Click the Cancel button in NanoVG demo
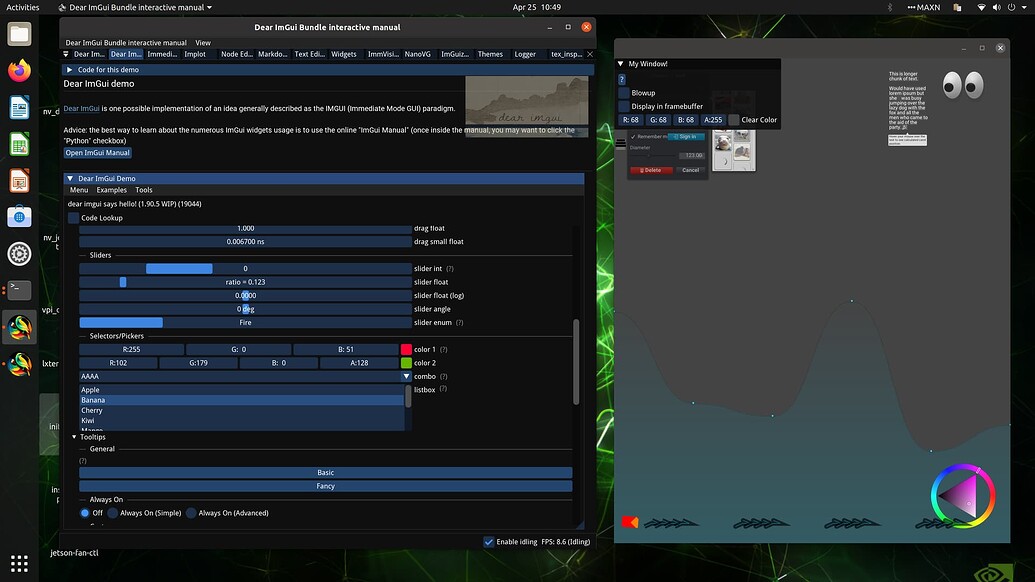Screen dimensions: 1035x582 coord(690,170)
